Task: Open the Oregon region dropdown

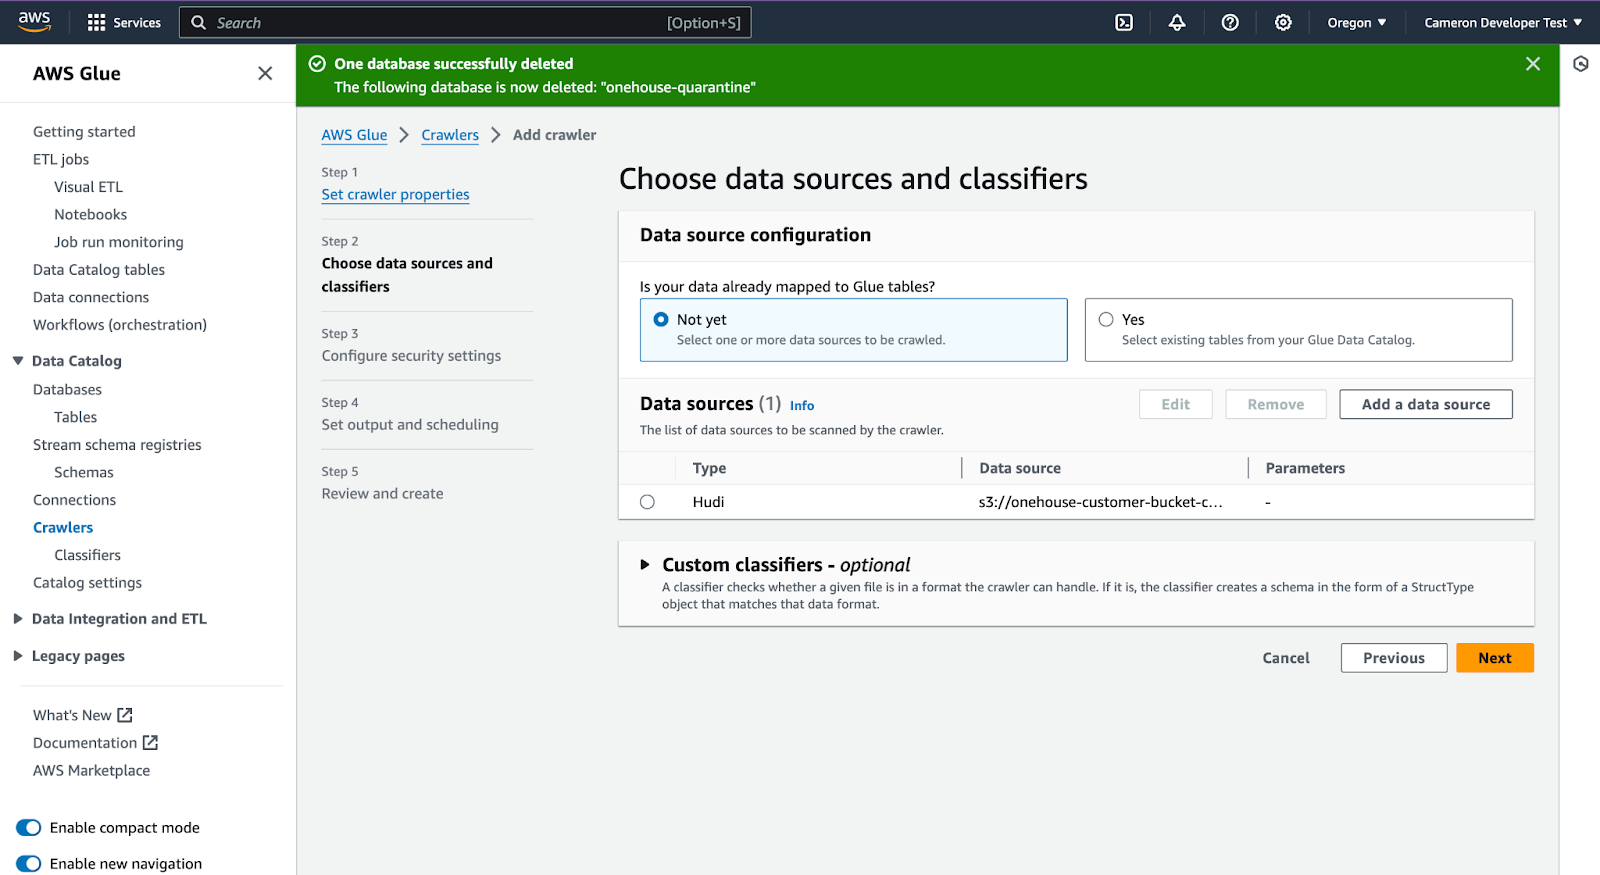Action: (x=1356, y=22)
